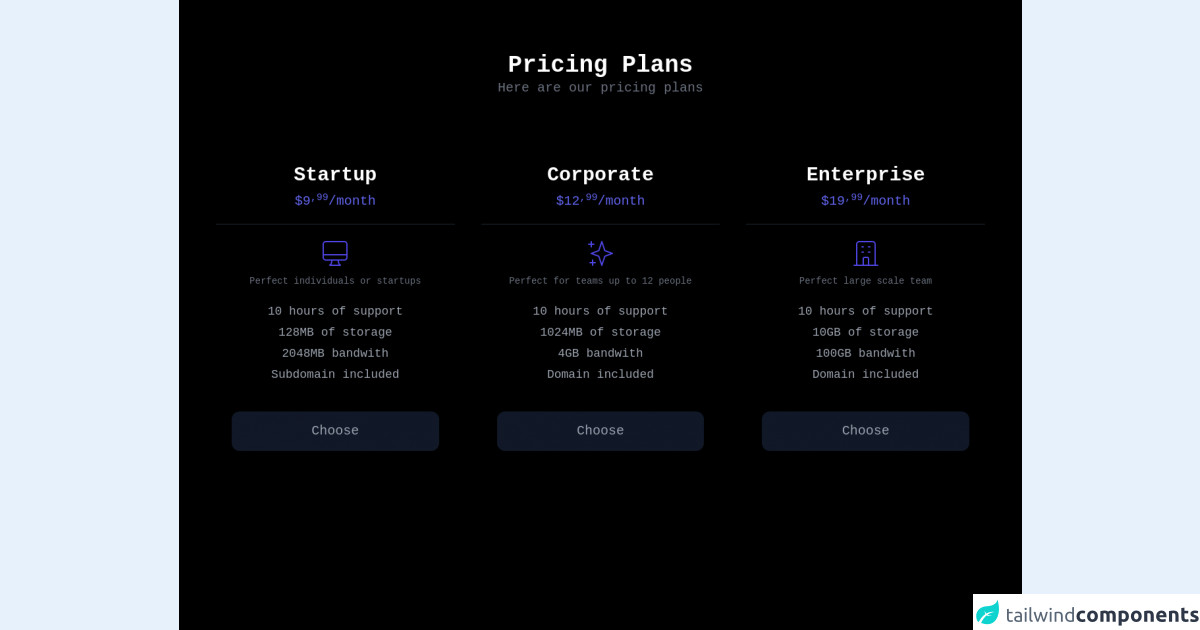Click the Enterprise plan building icon
1200x630 pixels.
click(x=865, y=253)
